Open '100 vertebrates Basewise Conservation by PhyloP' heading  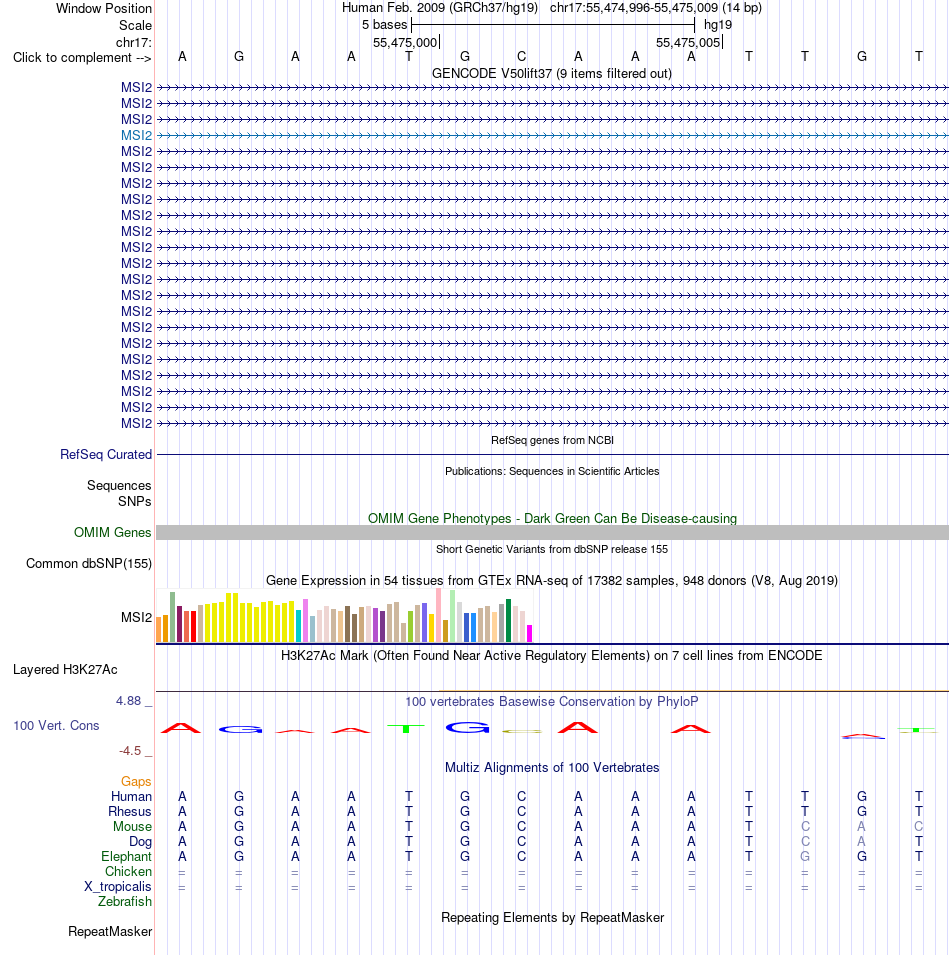[x=552, y=702]
